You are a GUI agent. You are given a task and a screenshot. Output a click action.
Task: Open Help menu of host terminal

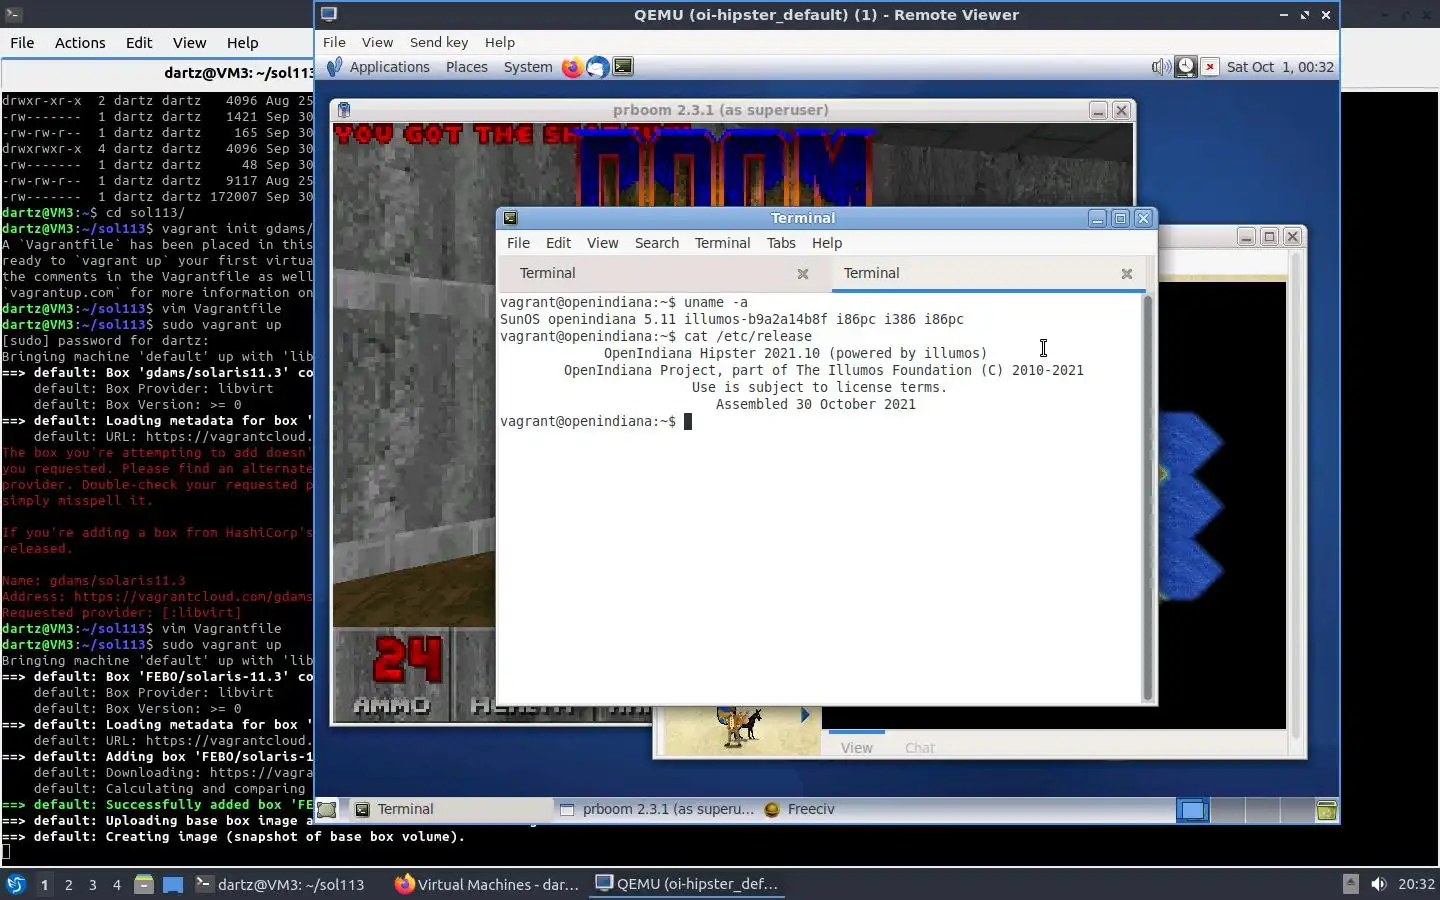tap(242, 43)
